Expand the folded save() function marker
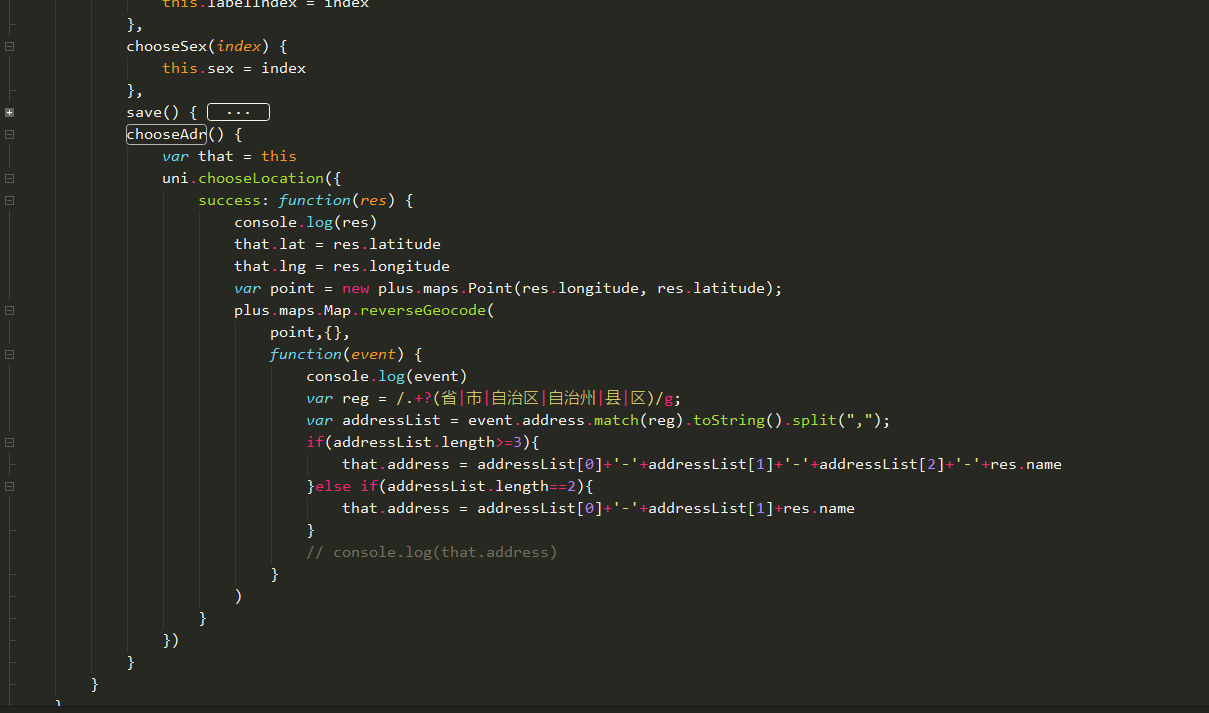This screenshot has height=713, width=1209. click(9, 112)
